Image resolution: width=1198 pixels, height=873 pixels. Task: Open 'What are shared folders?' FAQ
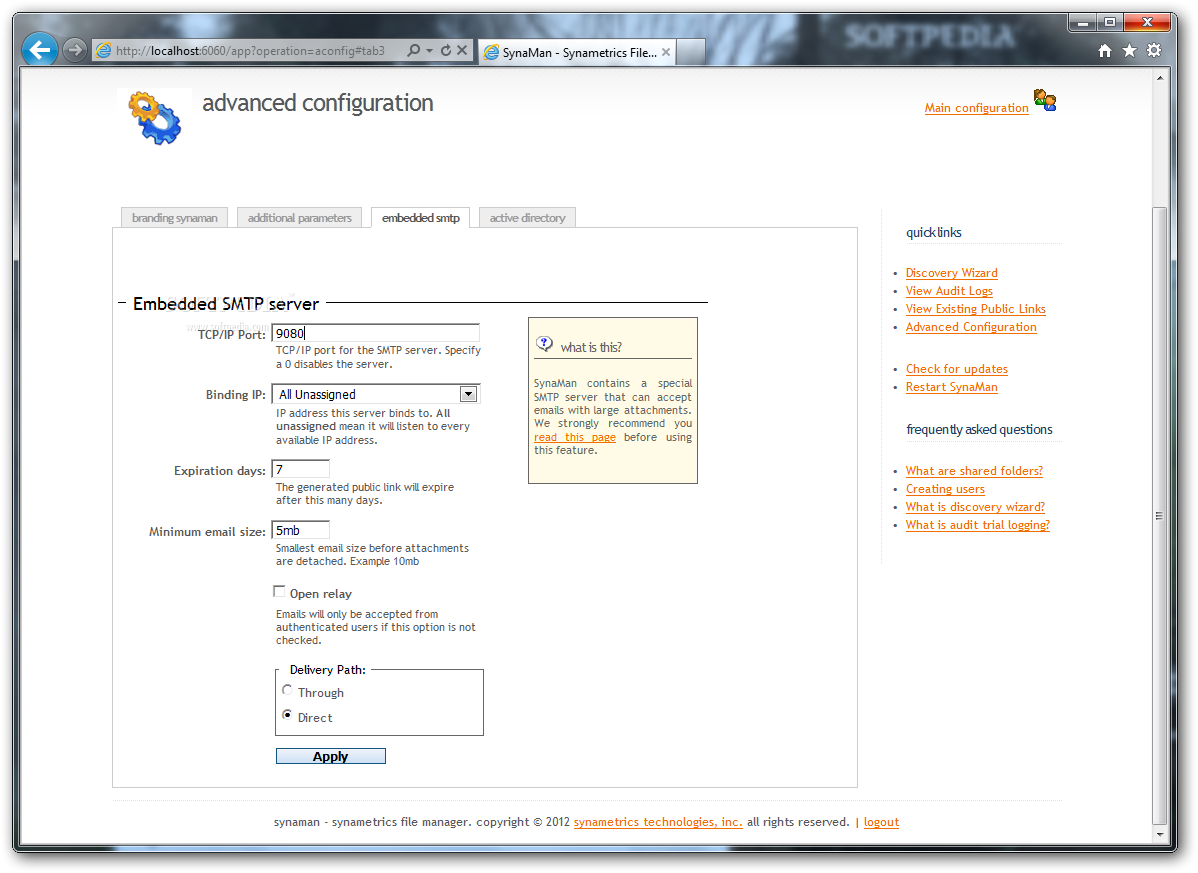point(974,471)
